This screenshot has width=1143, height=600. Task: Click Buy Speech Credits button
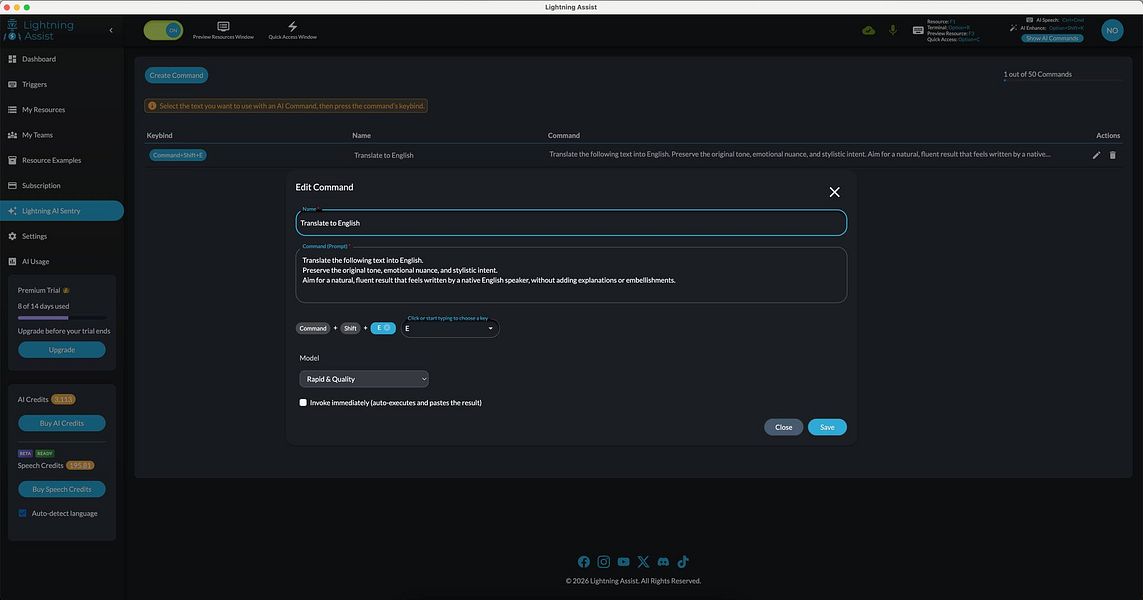click(x=62, y=489)
